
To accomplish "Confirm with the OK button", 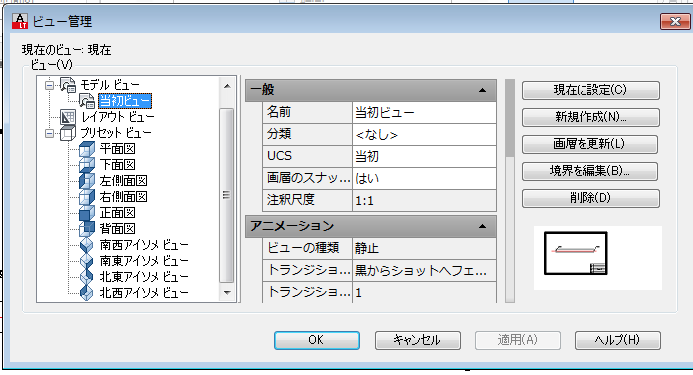I will coord(316,340).
